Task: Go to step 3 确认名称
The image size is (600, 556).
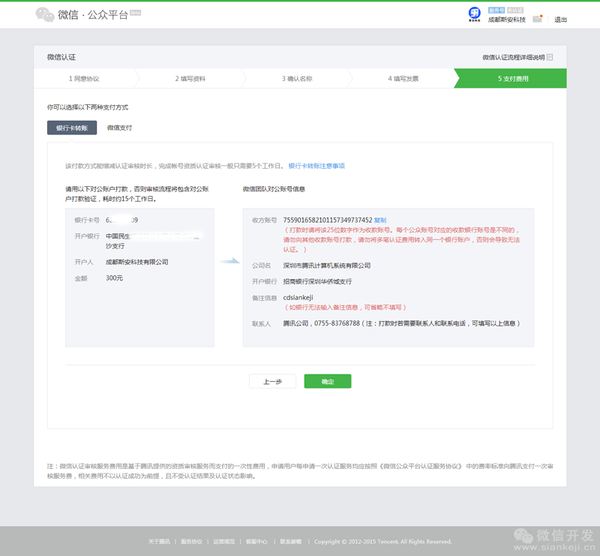Action: click(x=297, y=78)
